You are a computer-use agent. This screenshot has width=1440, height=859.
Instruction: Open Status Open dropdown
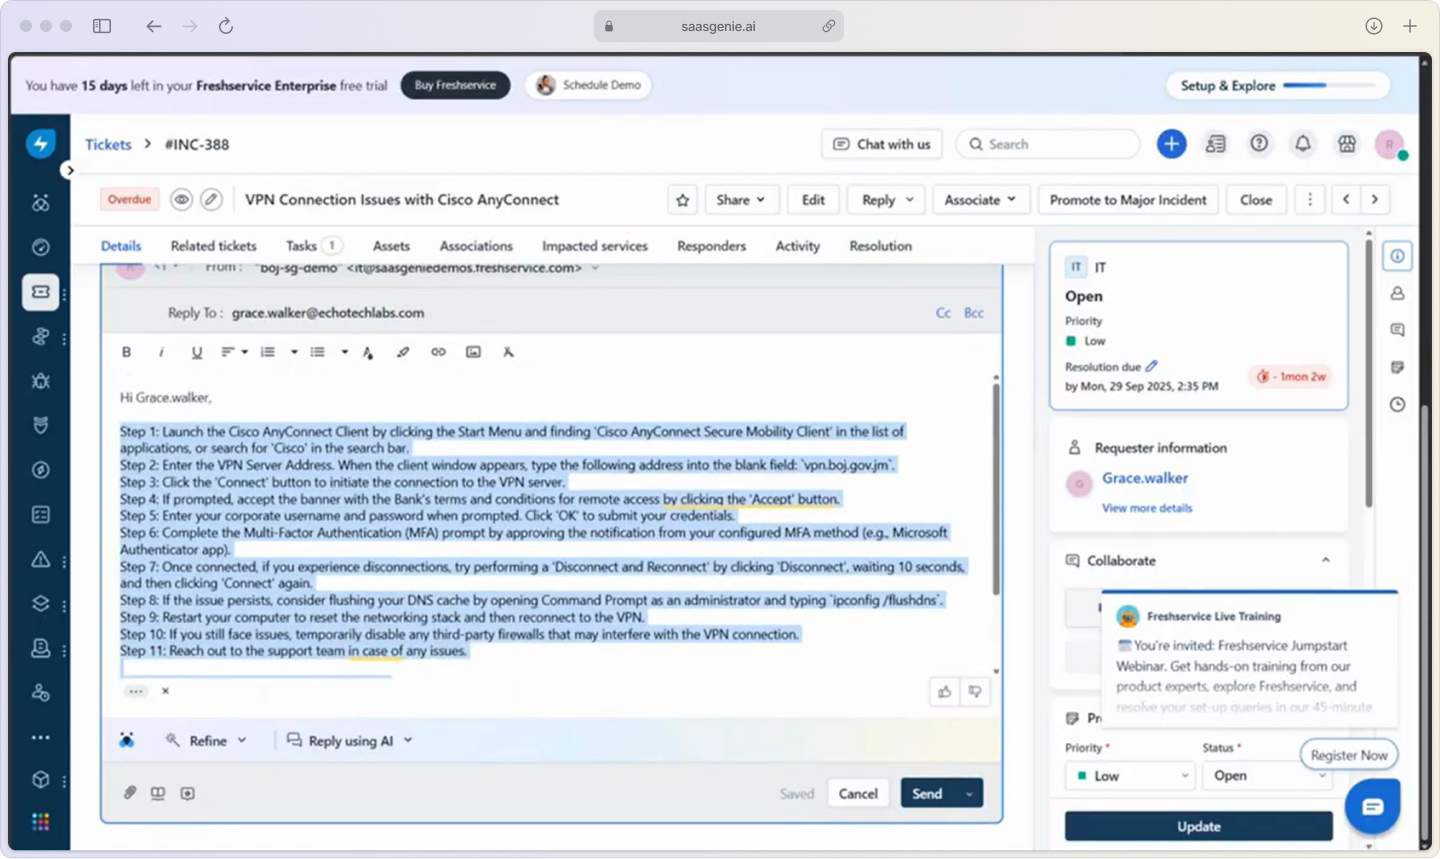(1267, 776)
